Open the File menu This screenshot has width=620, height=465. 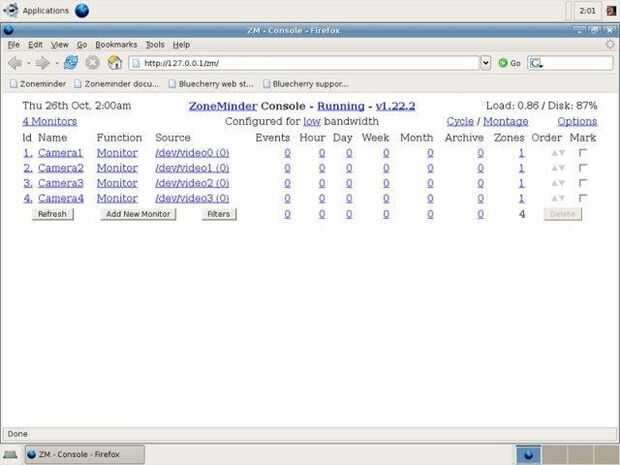(14, 45)
